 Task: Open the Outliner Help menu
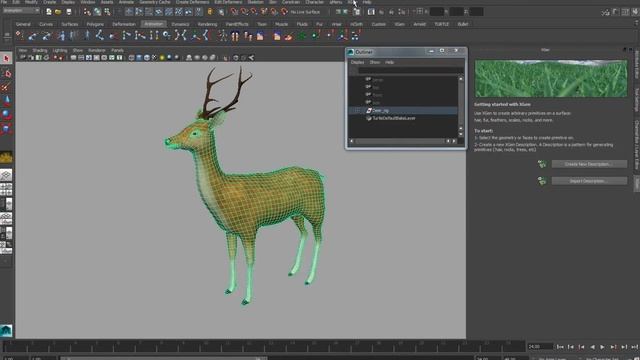point(389,62)
